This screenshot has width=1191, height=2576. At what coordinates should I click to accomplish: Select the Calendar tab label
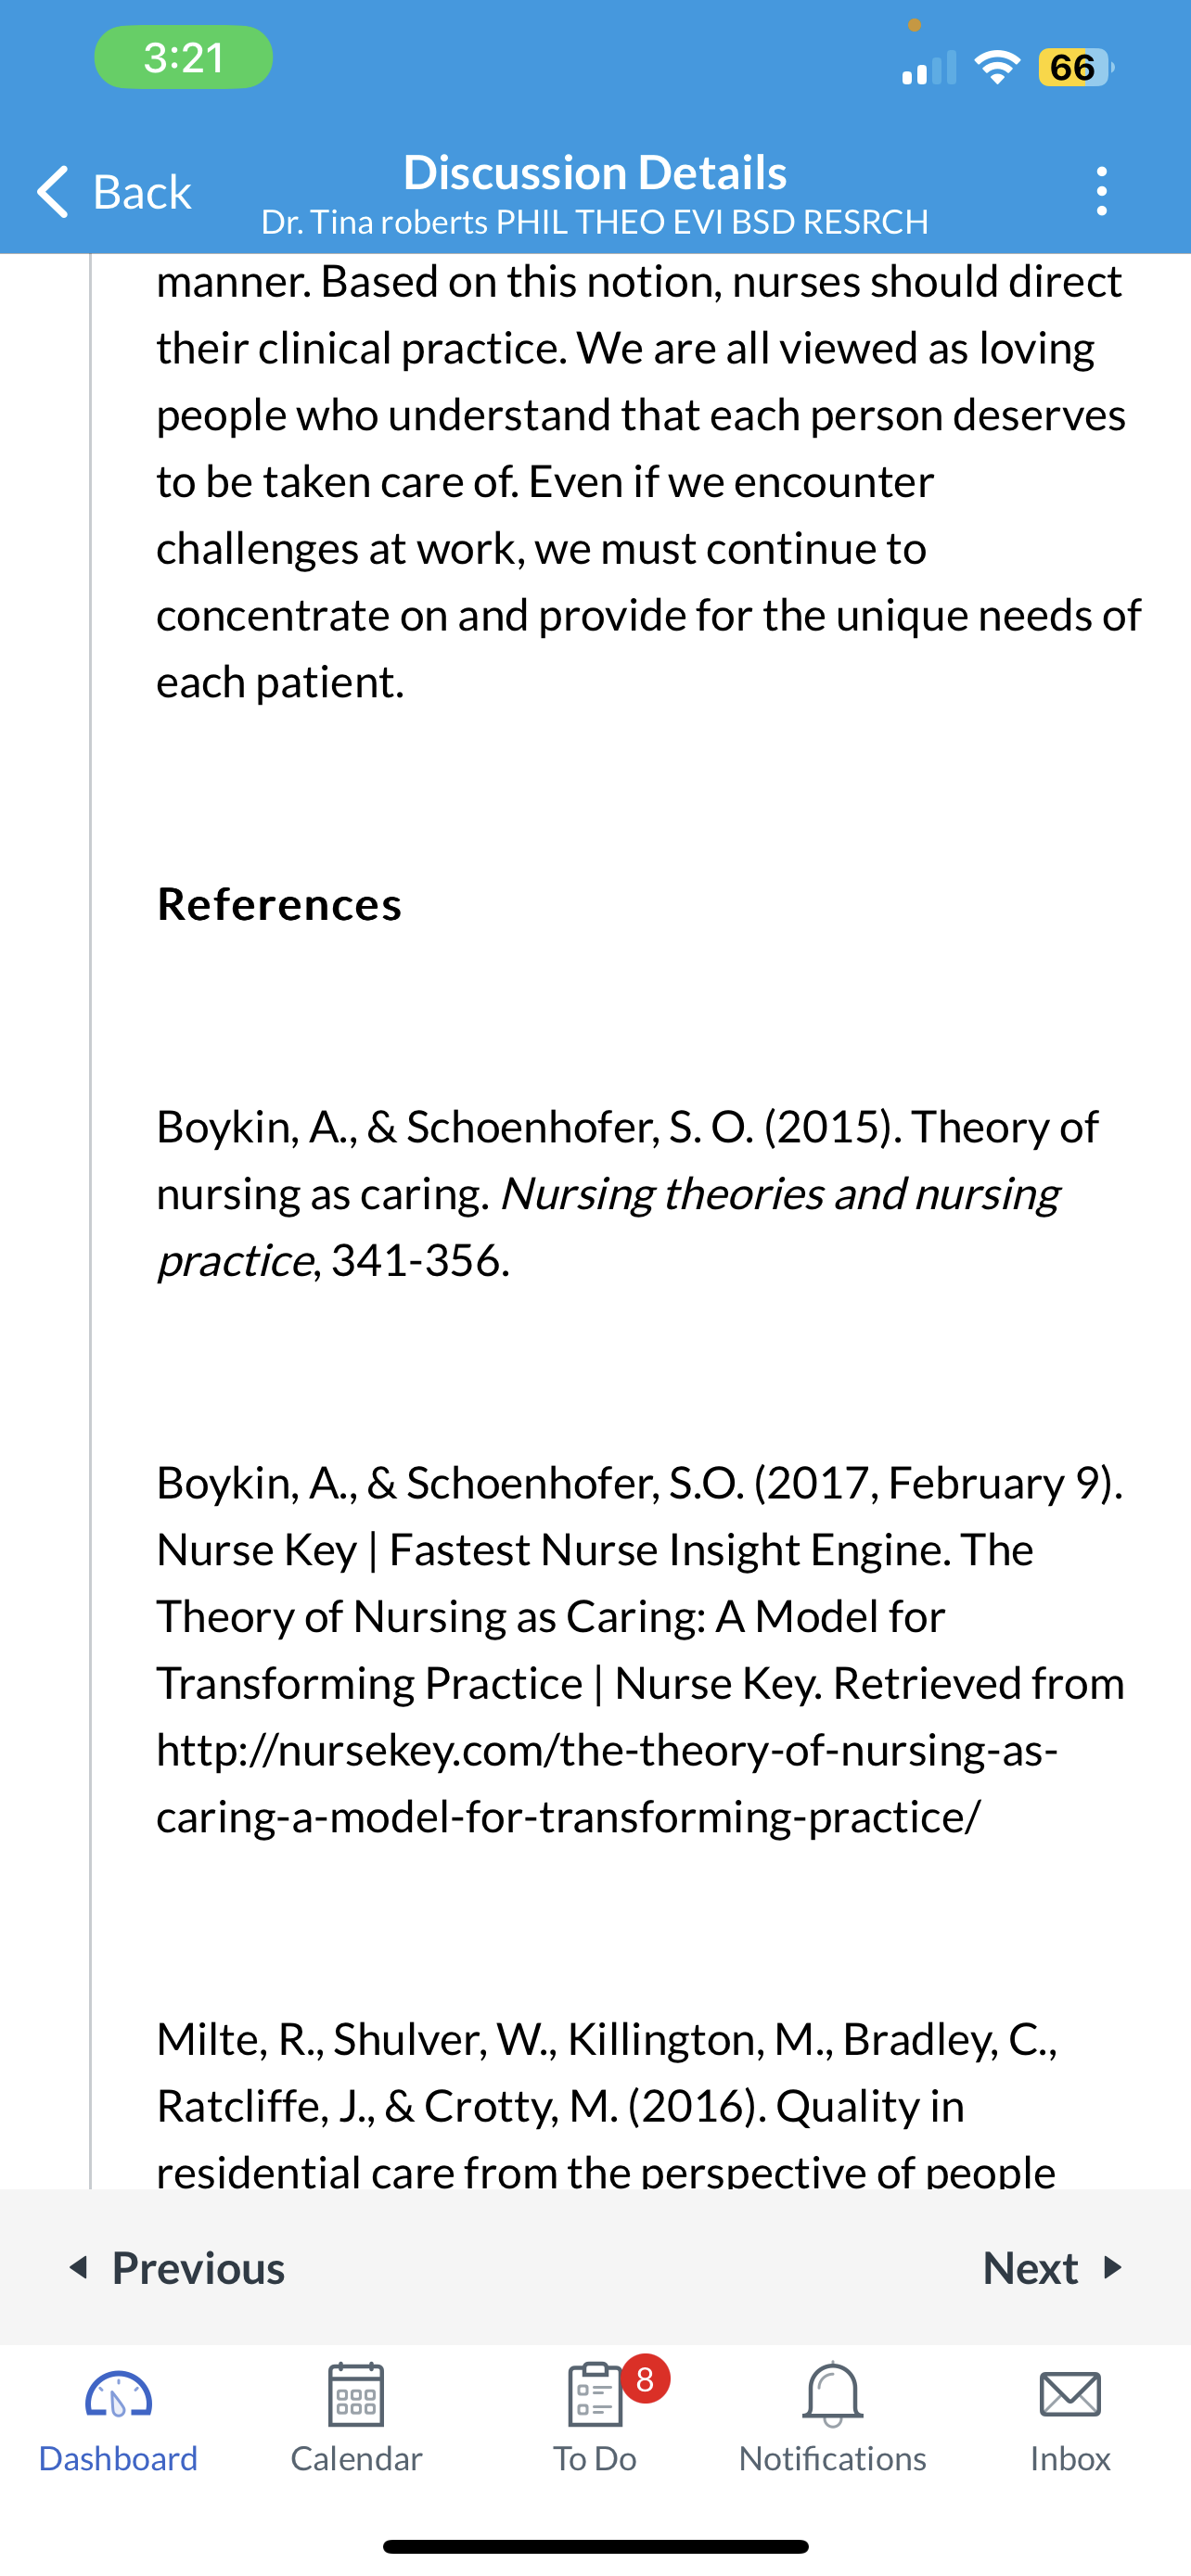click(356, 2458)
